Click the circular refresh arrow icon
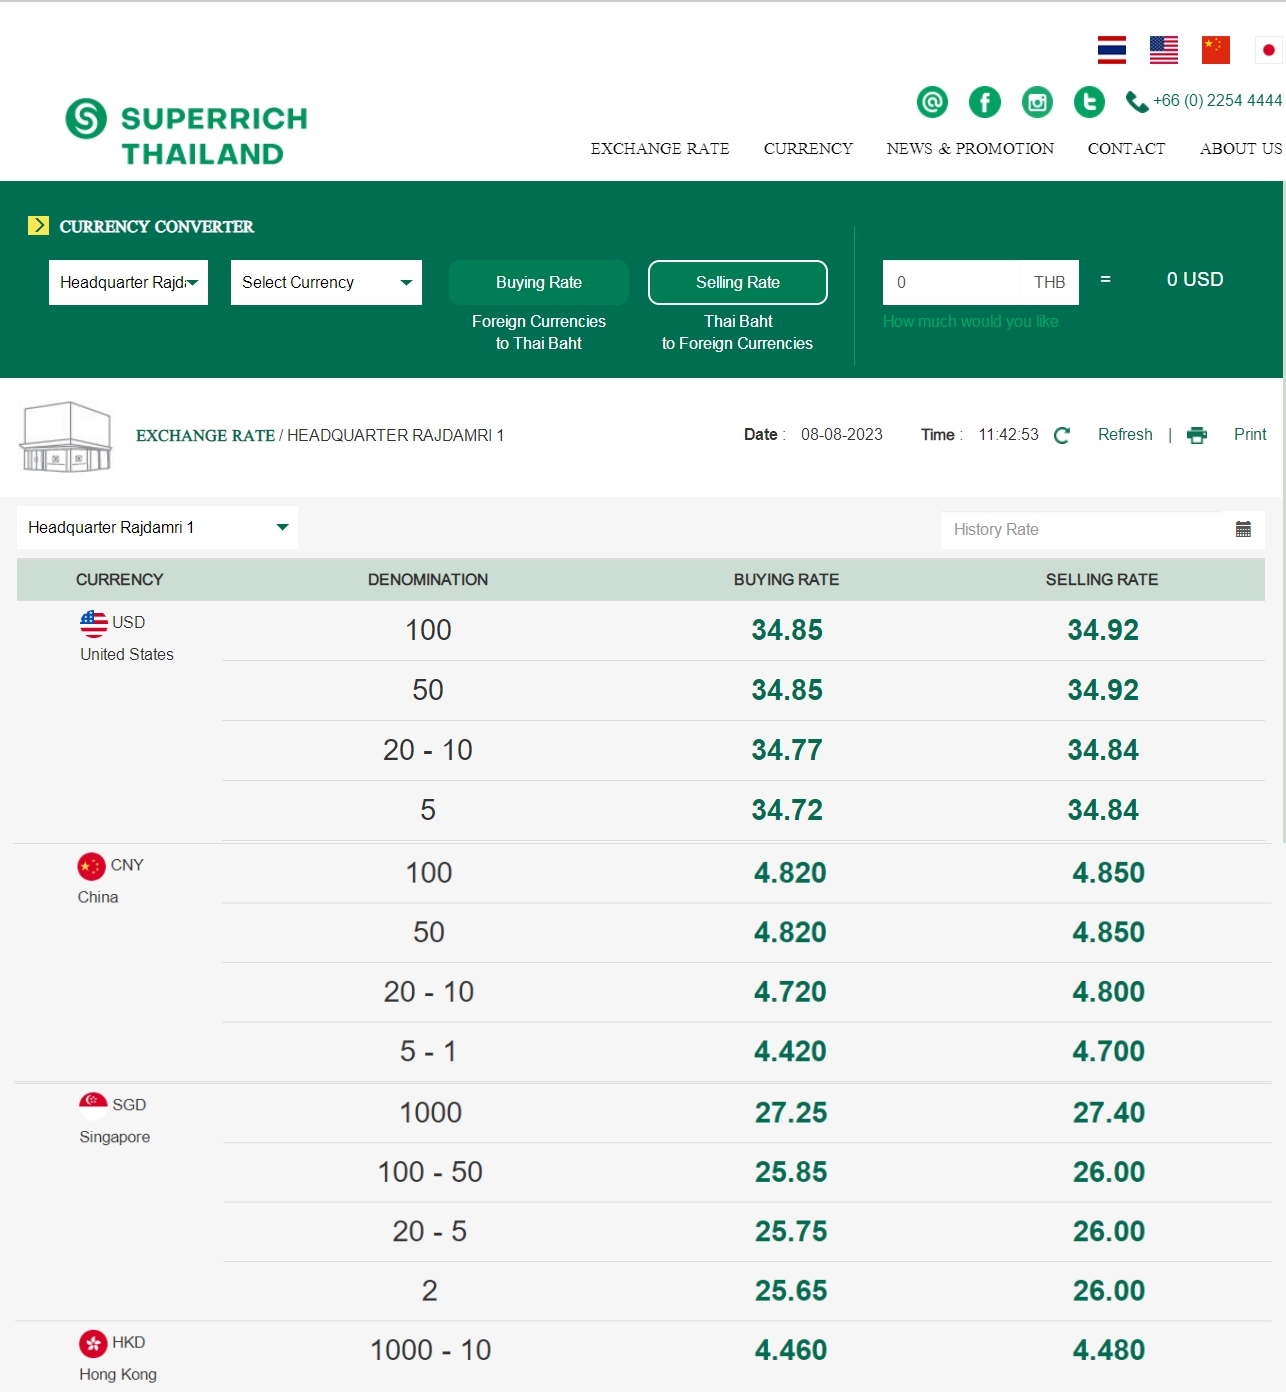The width and height of the screenshot is (1286, 1392). 1062,435
